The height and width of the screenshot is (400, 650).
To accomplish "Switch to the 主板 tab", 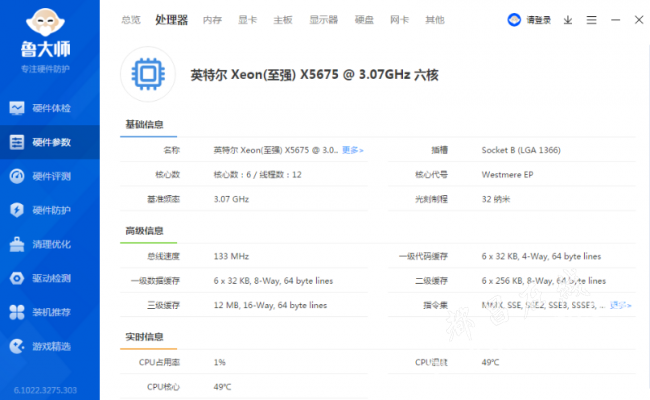I will coord(283,20).
